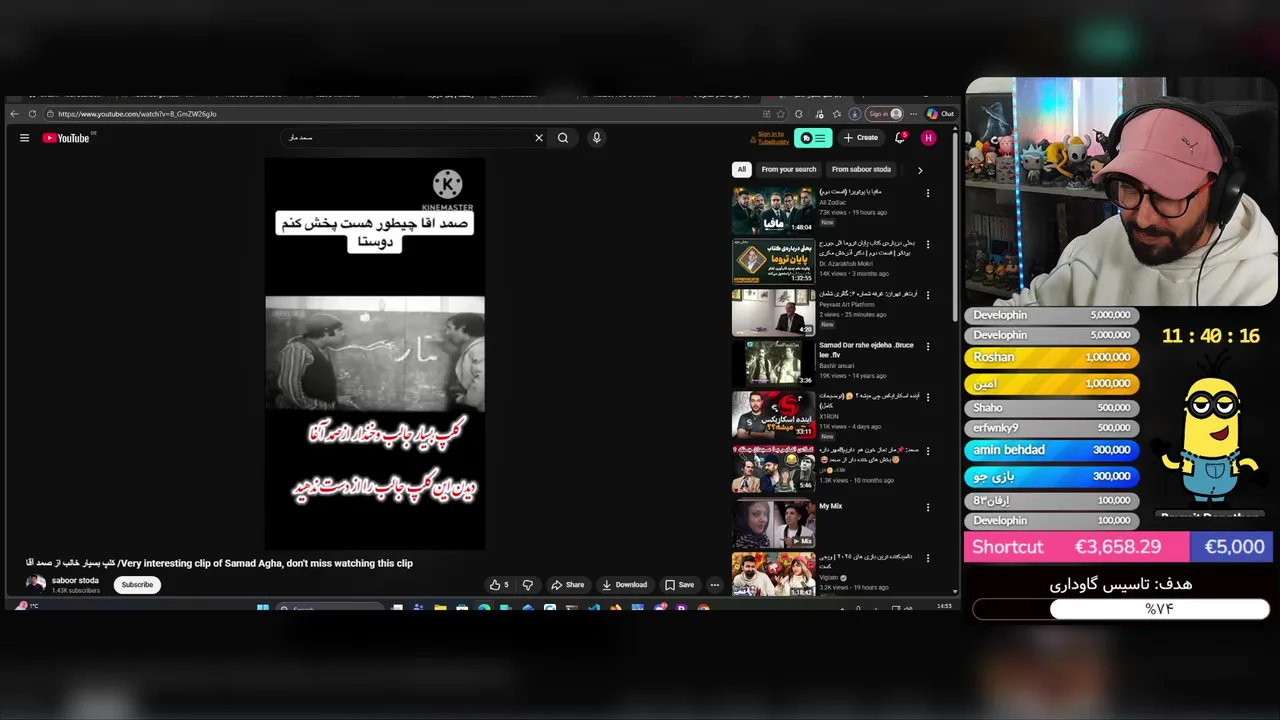Screen dimensions: 1280x720
Task: Select the From your search chip
Action: [x=789, y=169]
